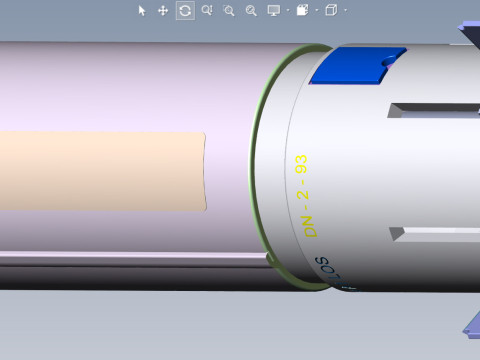Choose the zoom in/out magnifier tool
This screenshot has width=480, height=360.
coord(207,11)
